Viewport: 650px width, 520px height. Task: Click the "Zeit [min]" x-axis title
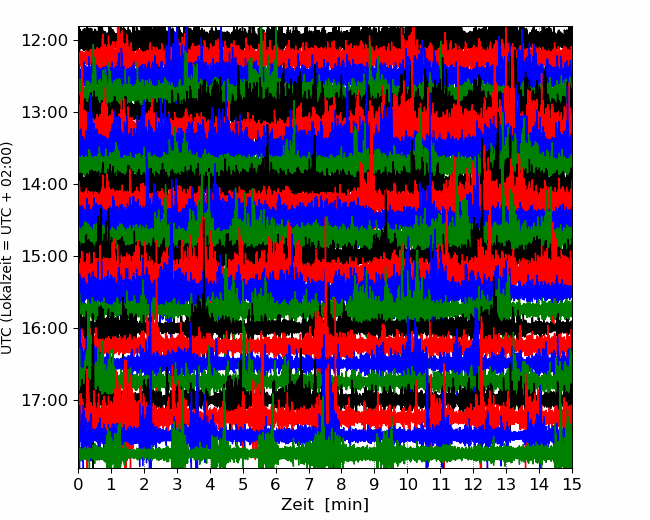[x=325, y=505]
